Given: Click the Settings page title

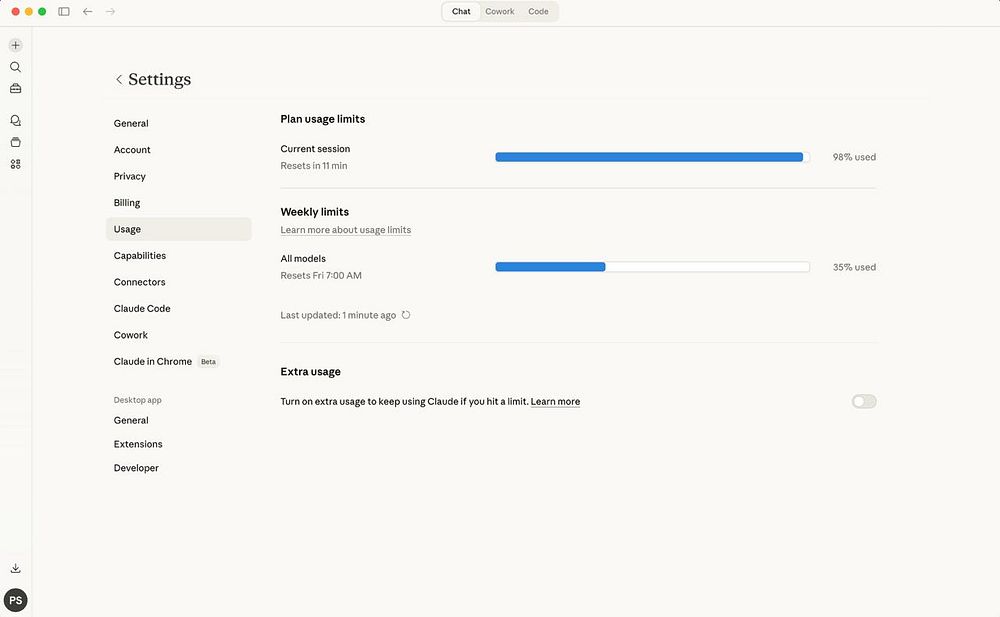Looking at the screenshot, I should (159, 79).
